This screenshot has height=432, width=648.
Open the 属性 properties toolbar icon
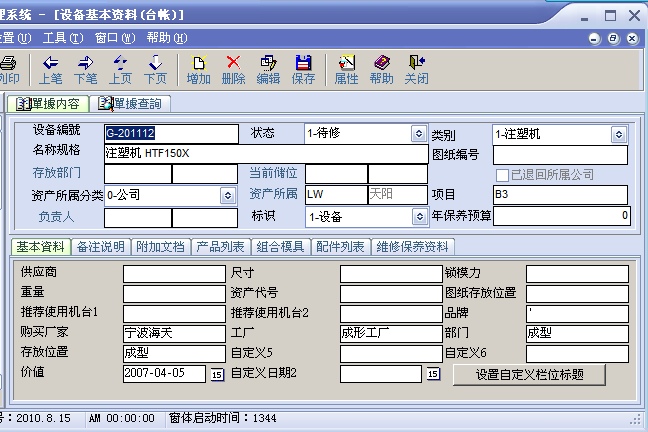tap(346, 63)
